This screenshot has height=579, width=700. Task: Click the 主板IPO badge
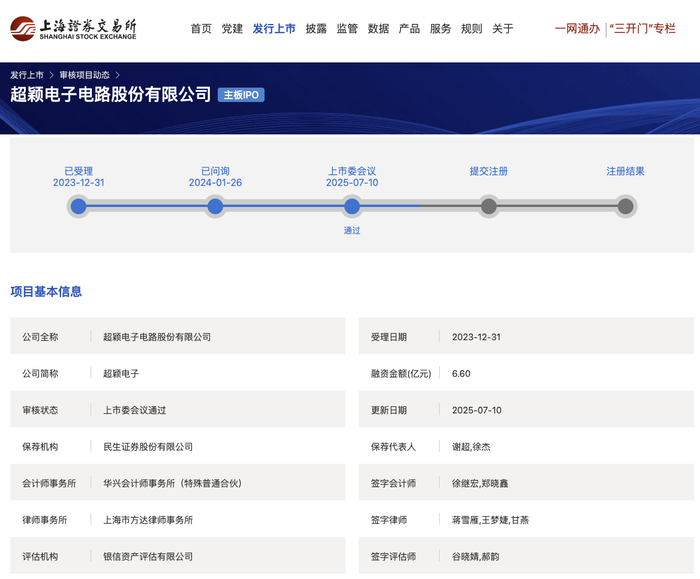(x=241, y=95)
